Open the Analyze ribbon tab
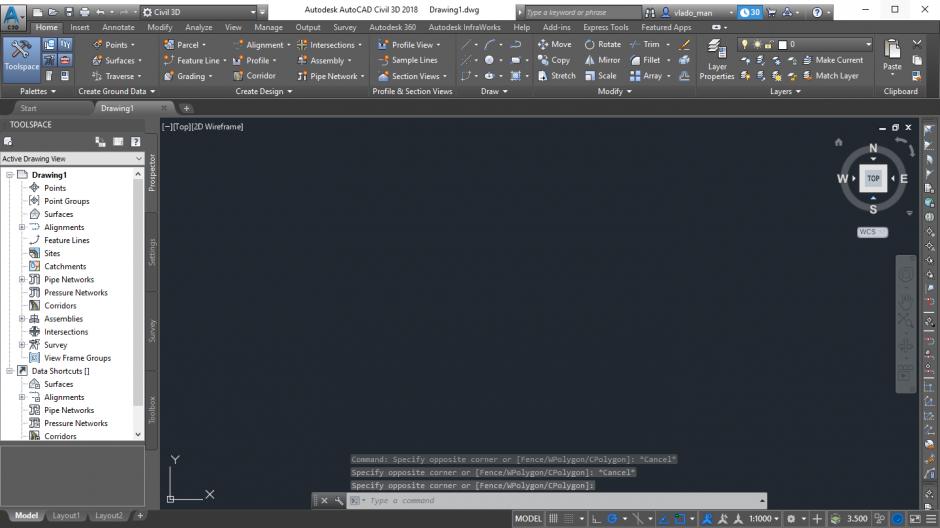Screen dimensions: 940x528 click(198, 28)
